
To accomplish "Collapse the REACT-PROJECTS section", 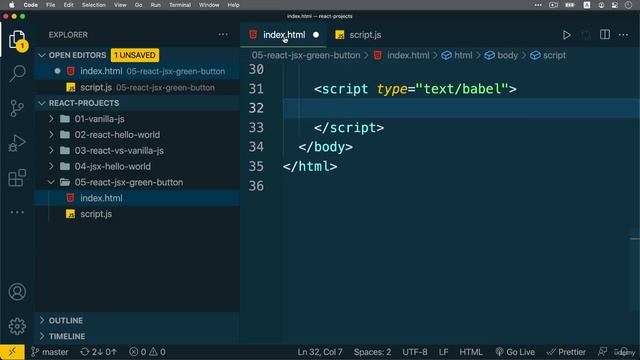I will point(42,103).
